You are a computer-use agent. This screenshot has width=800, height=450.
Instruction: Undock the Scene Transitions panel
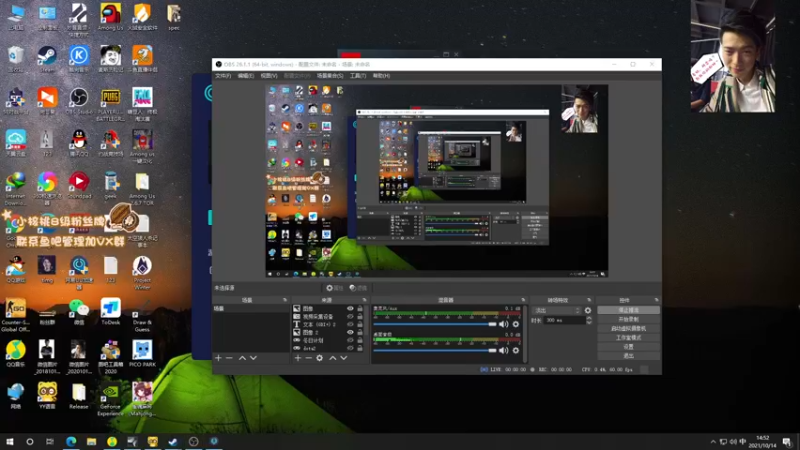(x=589, y=300)
